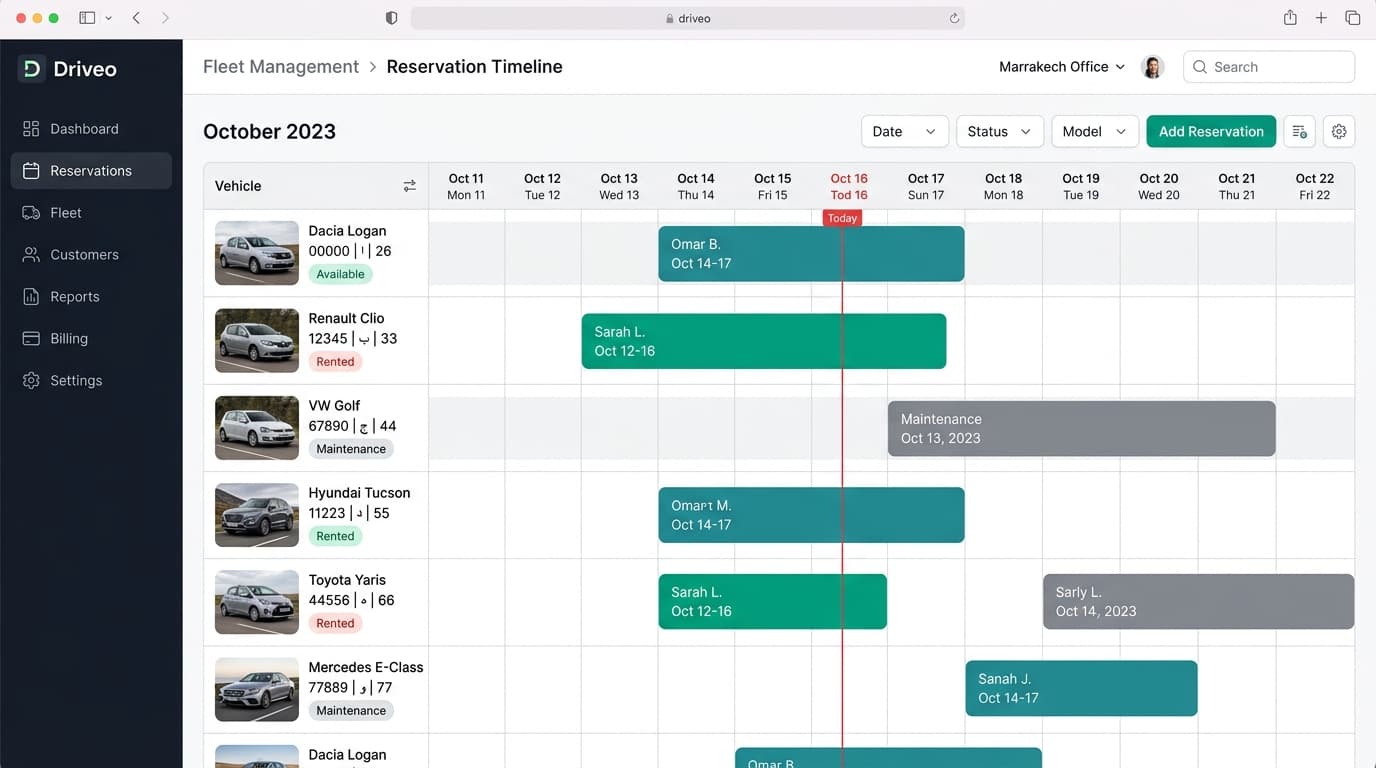This screenshot has width=1376, height=768.
Task: Open a new browser tab with plus icon
Action: point(1321,18)
